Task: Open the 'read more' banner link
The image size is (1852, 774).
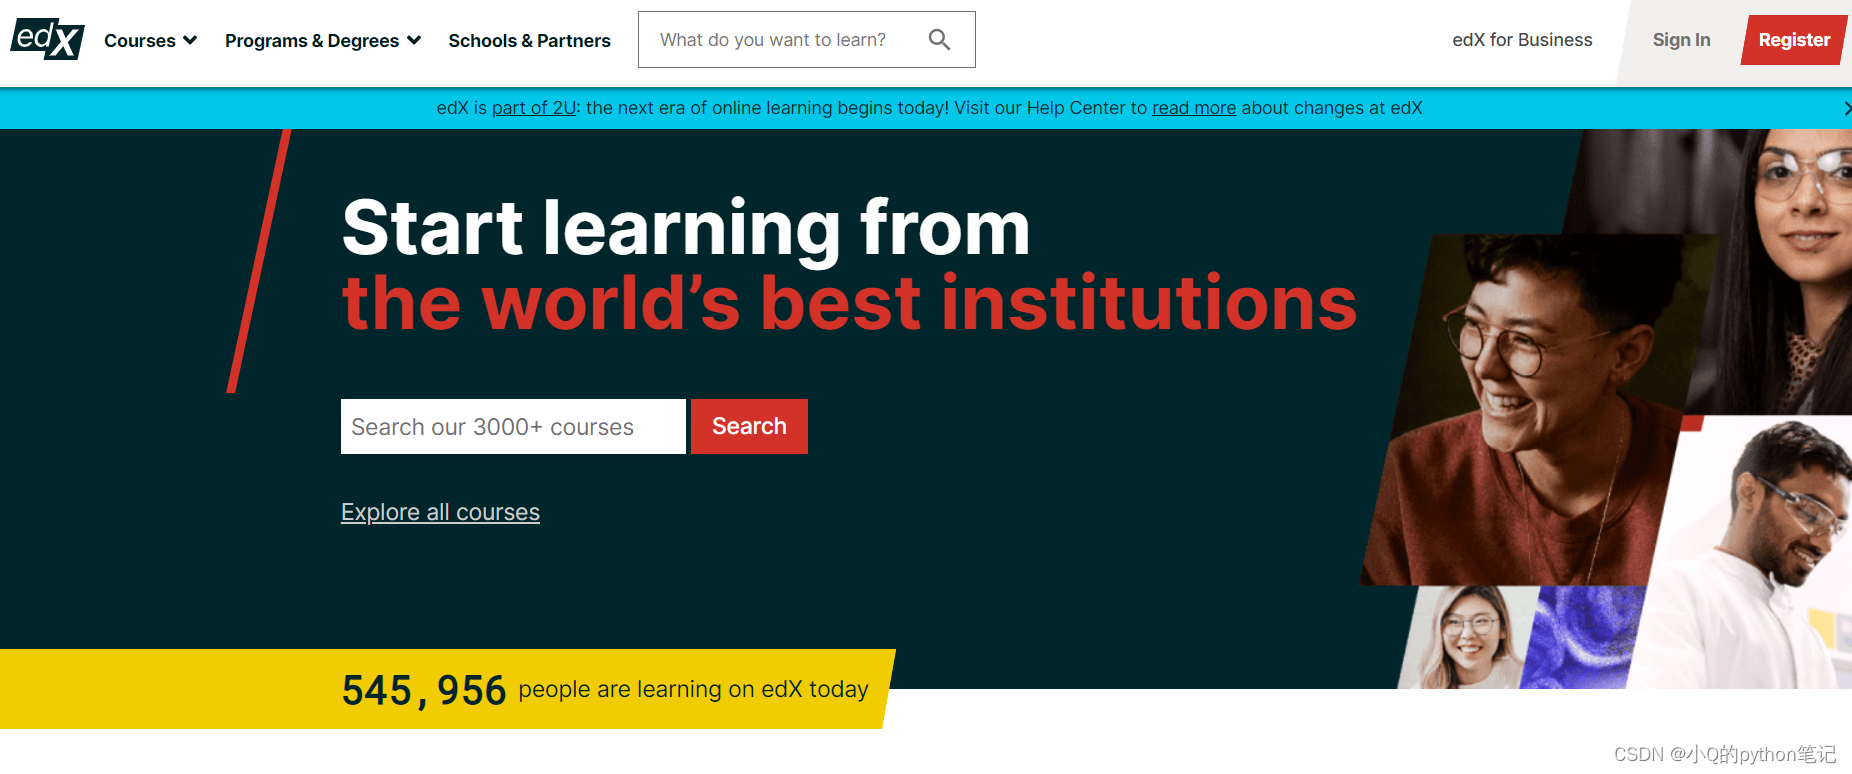Action: point(1194,108)
